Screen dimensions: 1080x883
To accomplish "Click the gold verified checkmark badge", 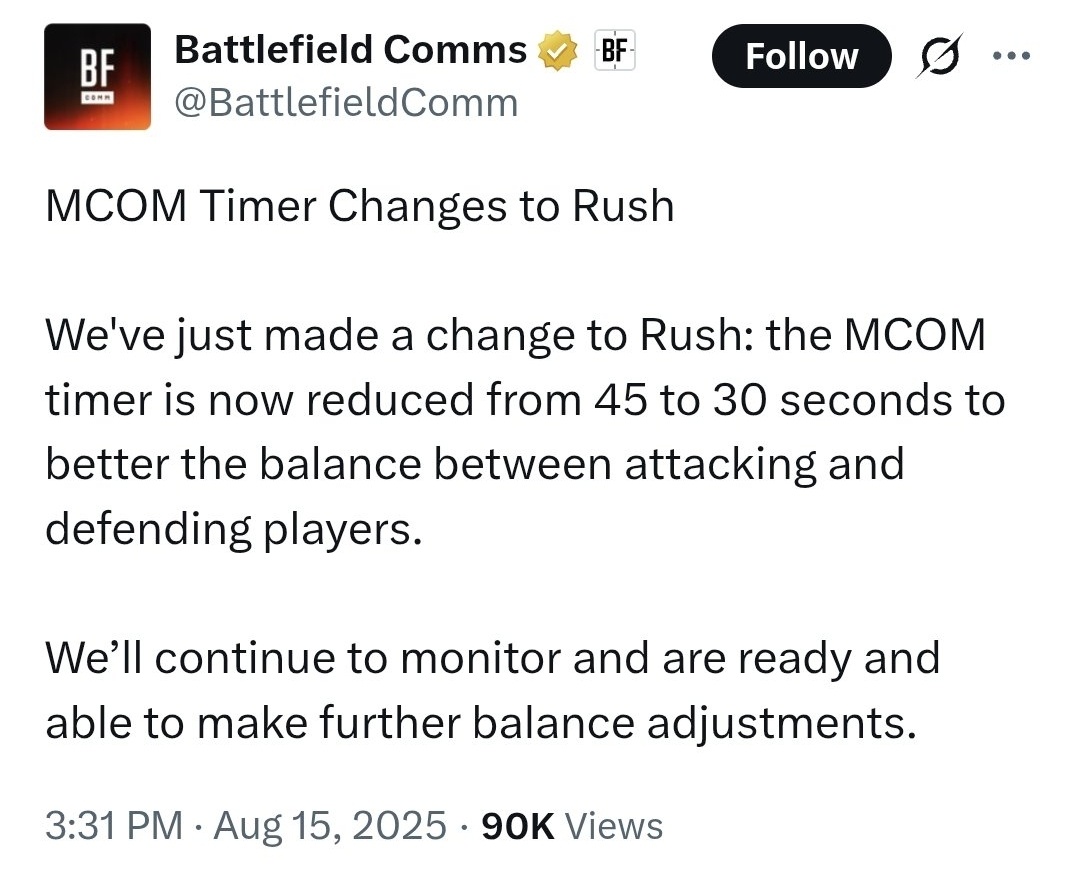I will tap(558, 50).
